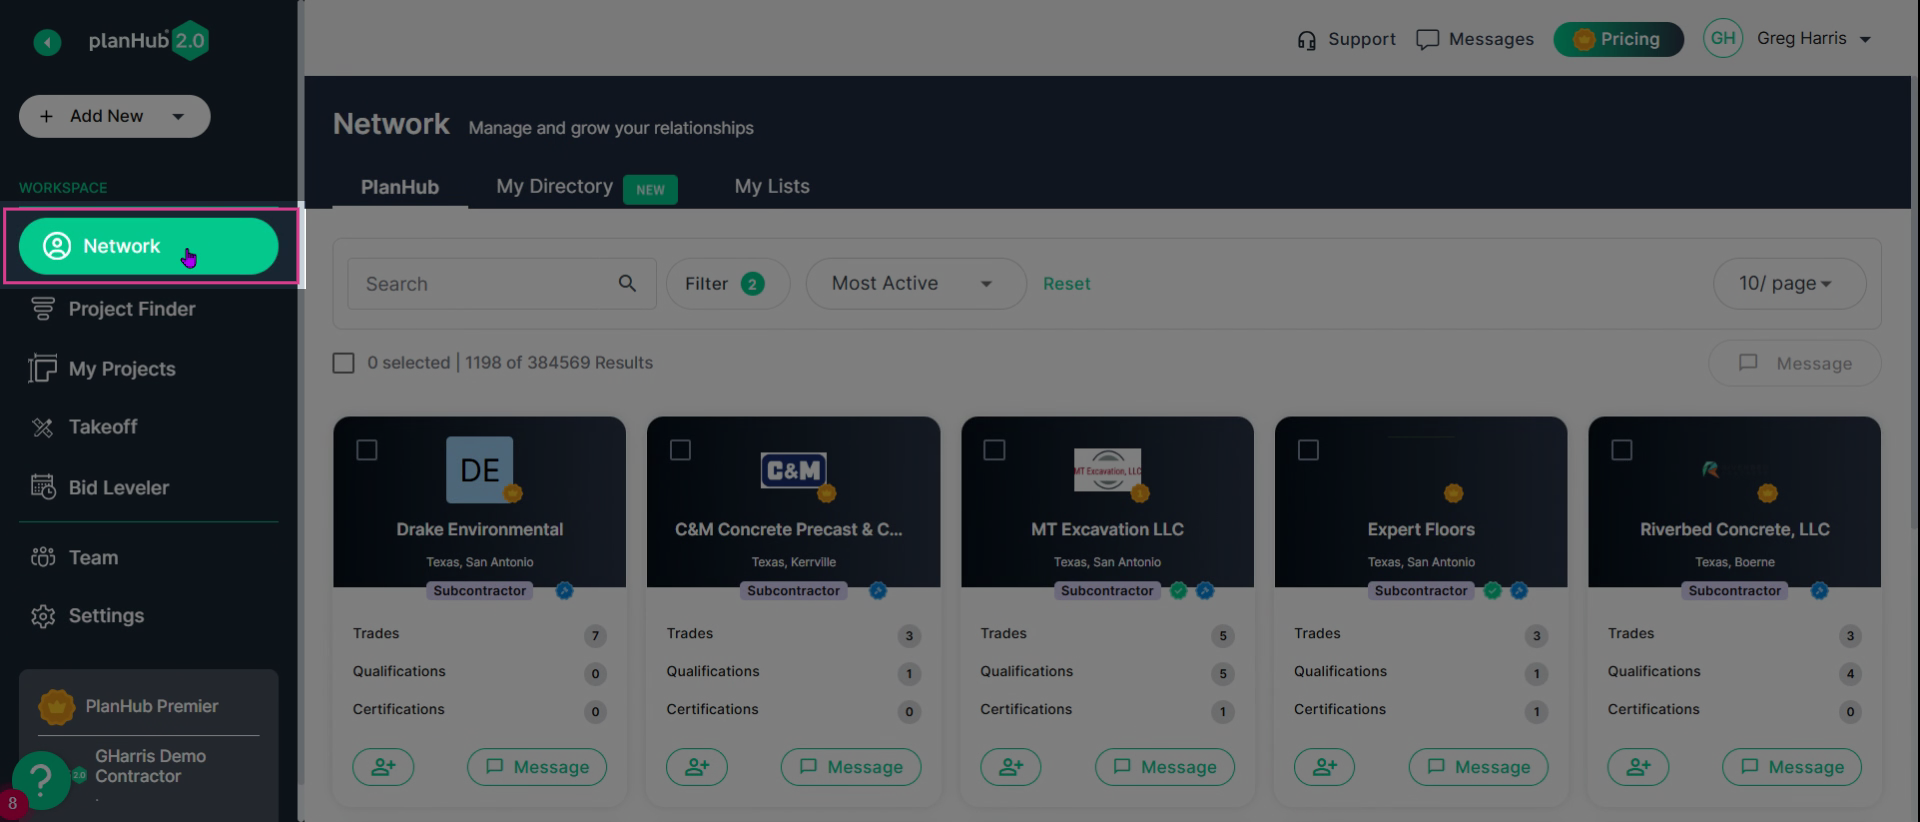1920x822 pixels.
Task: Select the Drake Environmental card checkbox
Action: coord(367,450)
